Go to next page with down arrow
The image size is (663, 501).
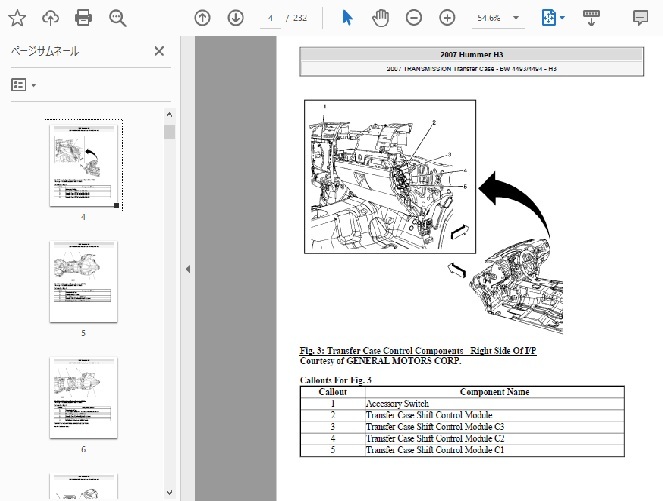point(236,18)
